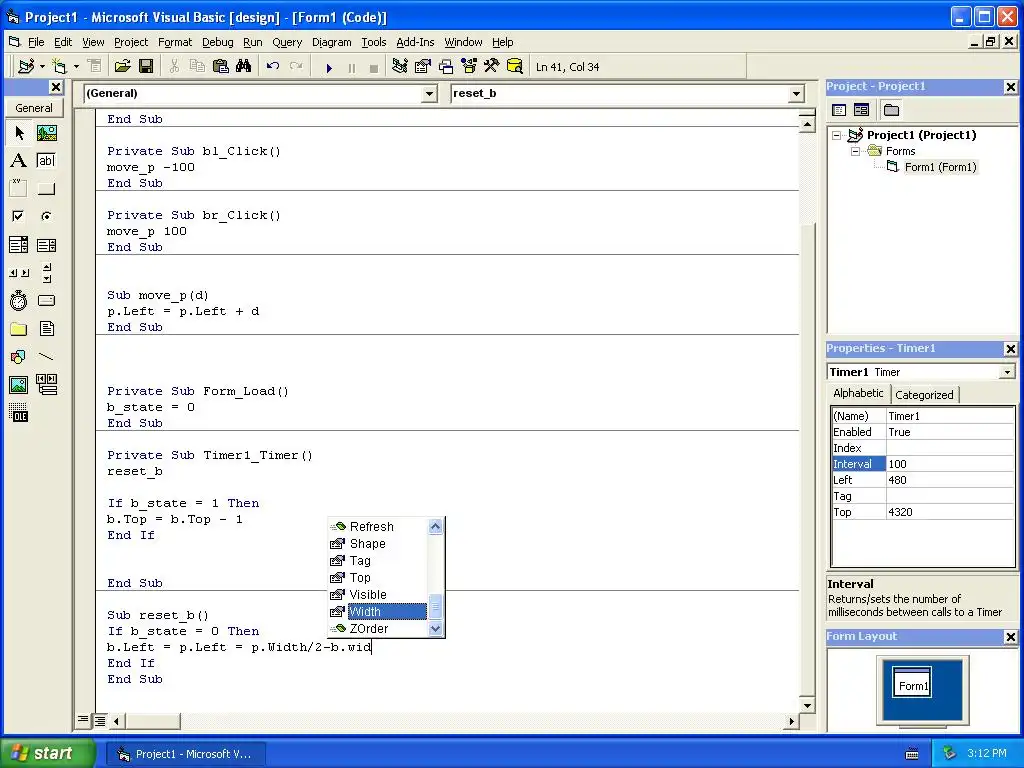This screenshot has width=1024, height=768.
Task: Select the CommandButton control tool
Action: pos(47,189)
